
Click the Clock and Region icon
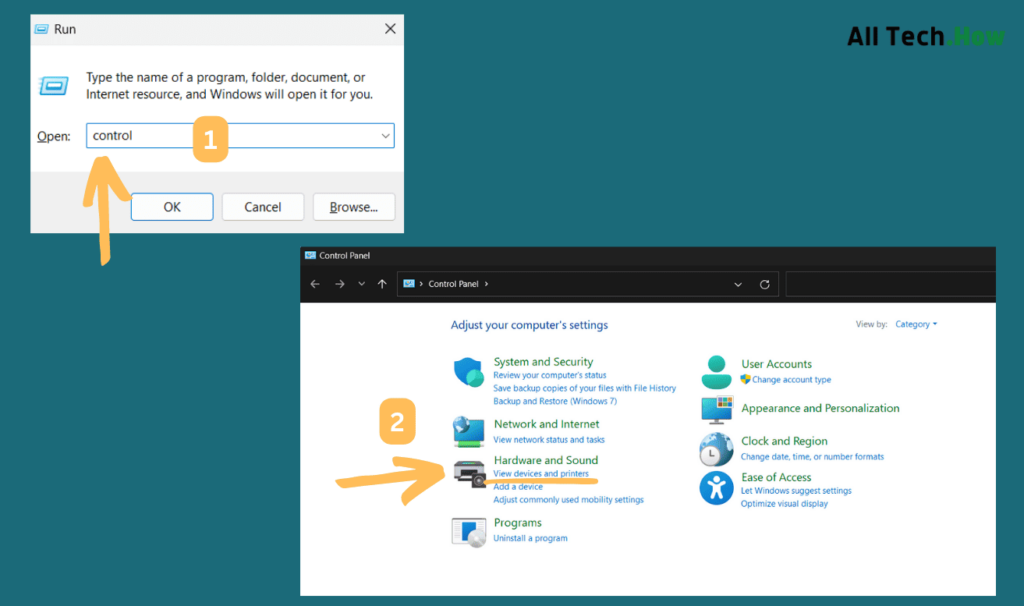pyautogui.click(x=716, y=449)
